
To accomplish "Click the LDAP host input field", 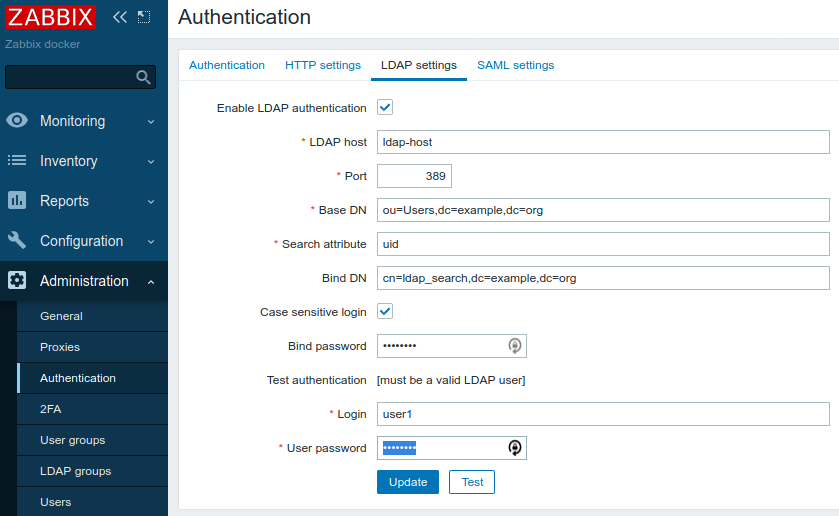I will pyautogui.click(x=603, y=142).
